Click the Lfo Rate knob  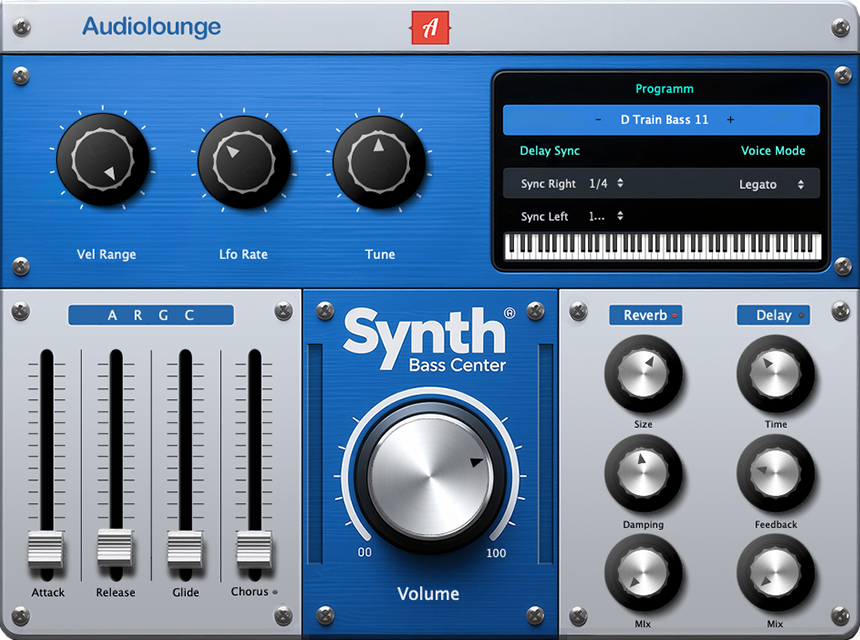click(x=244, y=162)
